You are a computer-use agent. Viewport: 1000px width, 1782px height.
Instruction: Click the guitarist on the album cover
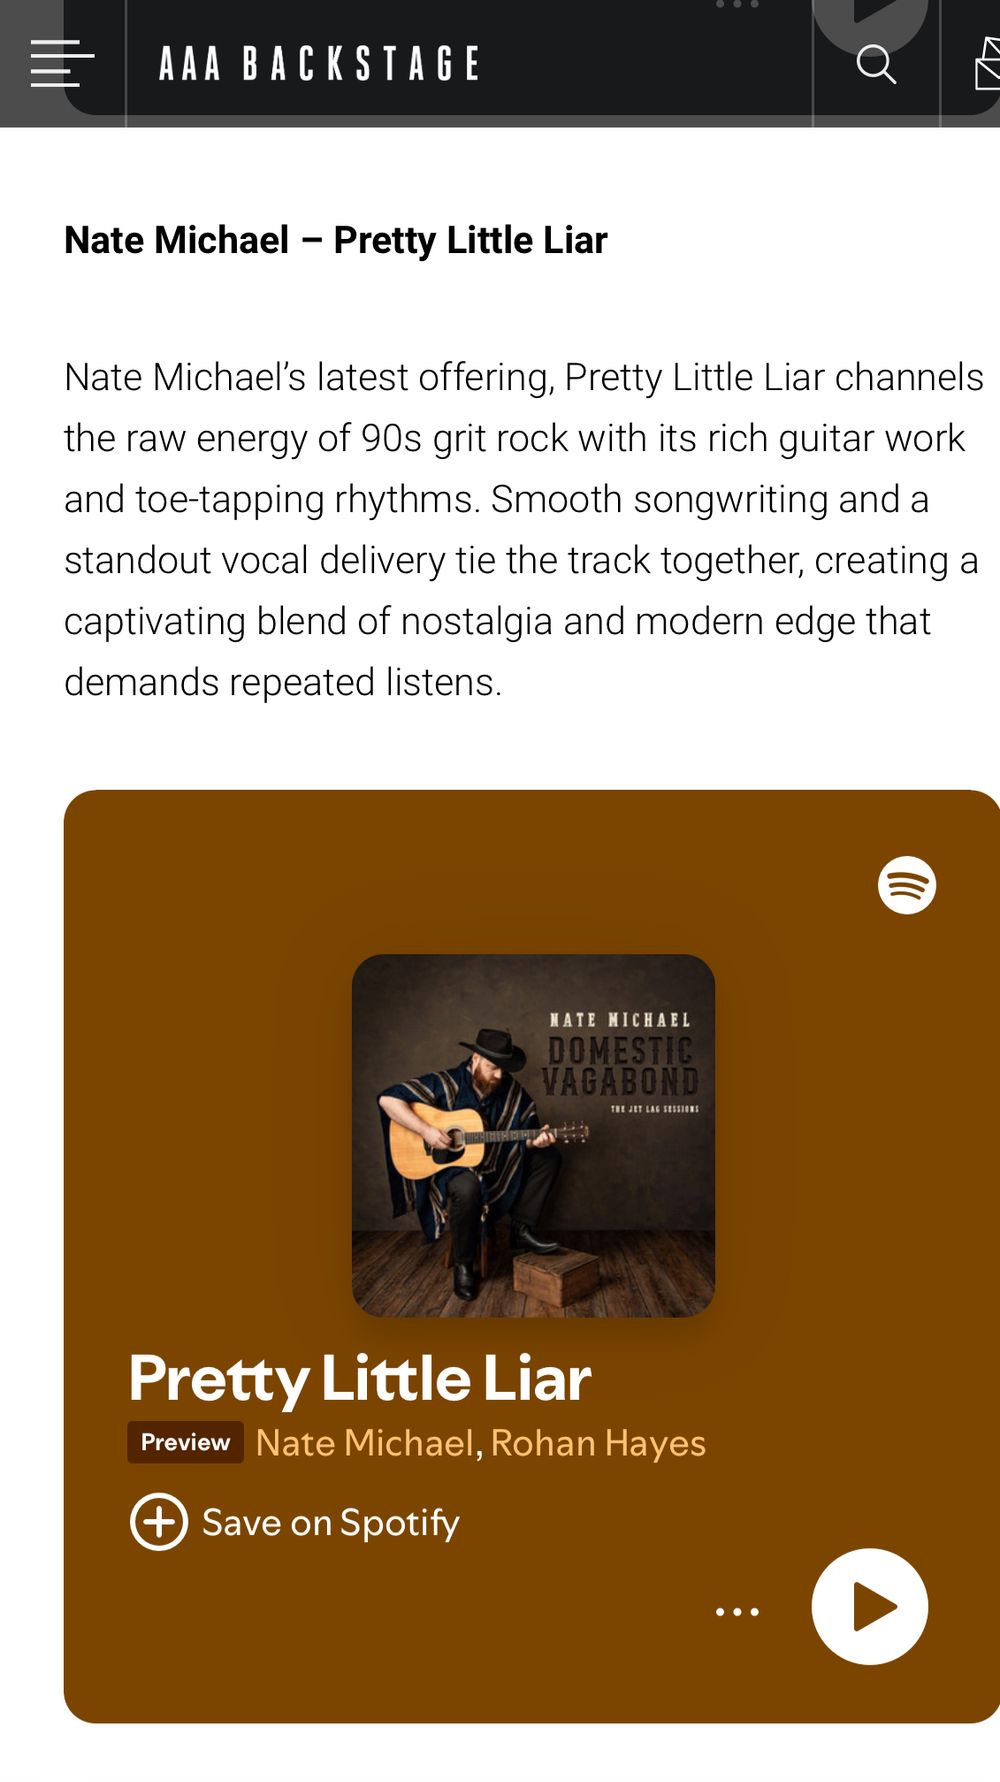(470, 1140)
